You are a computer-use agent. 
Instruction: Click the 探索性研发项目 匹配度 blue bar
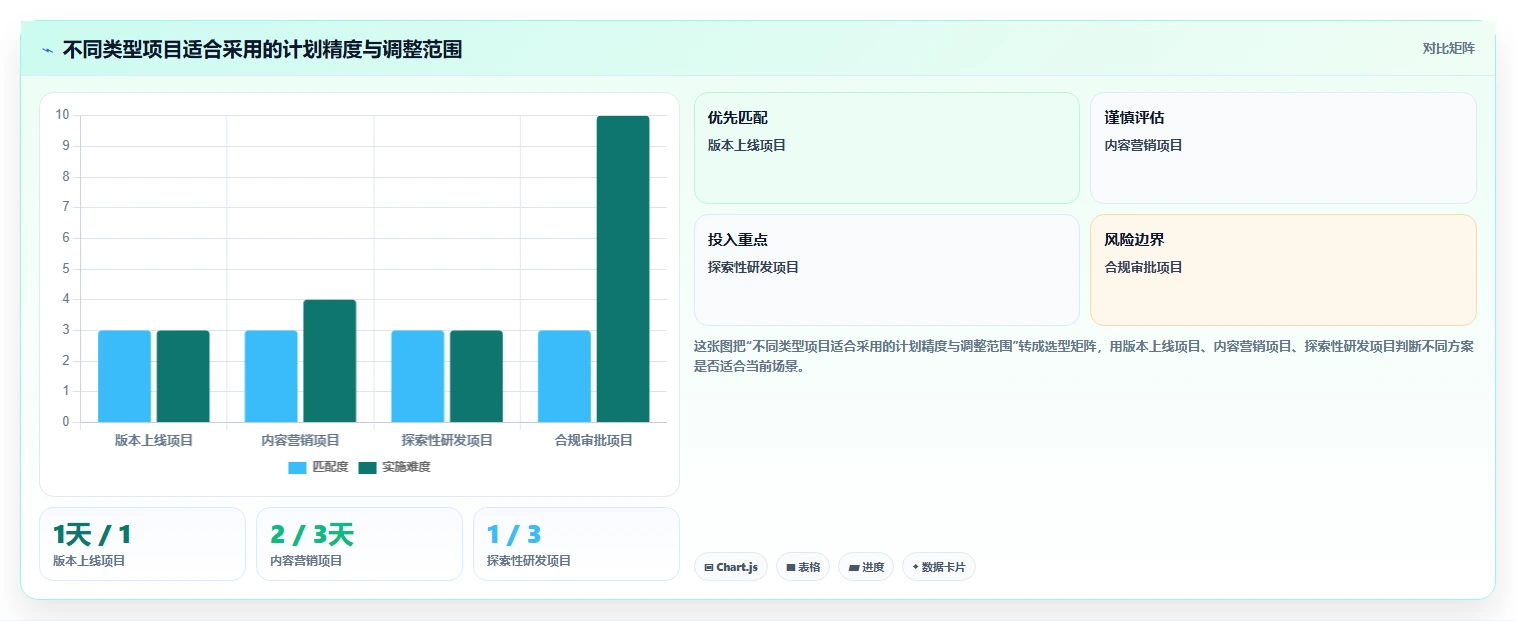point(417,376)
